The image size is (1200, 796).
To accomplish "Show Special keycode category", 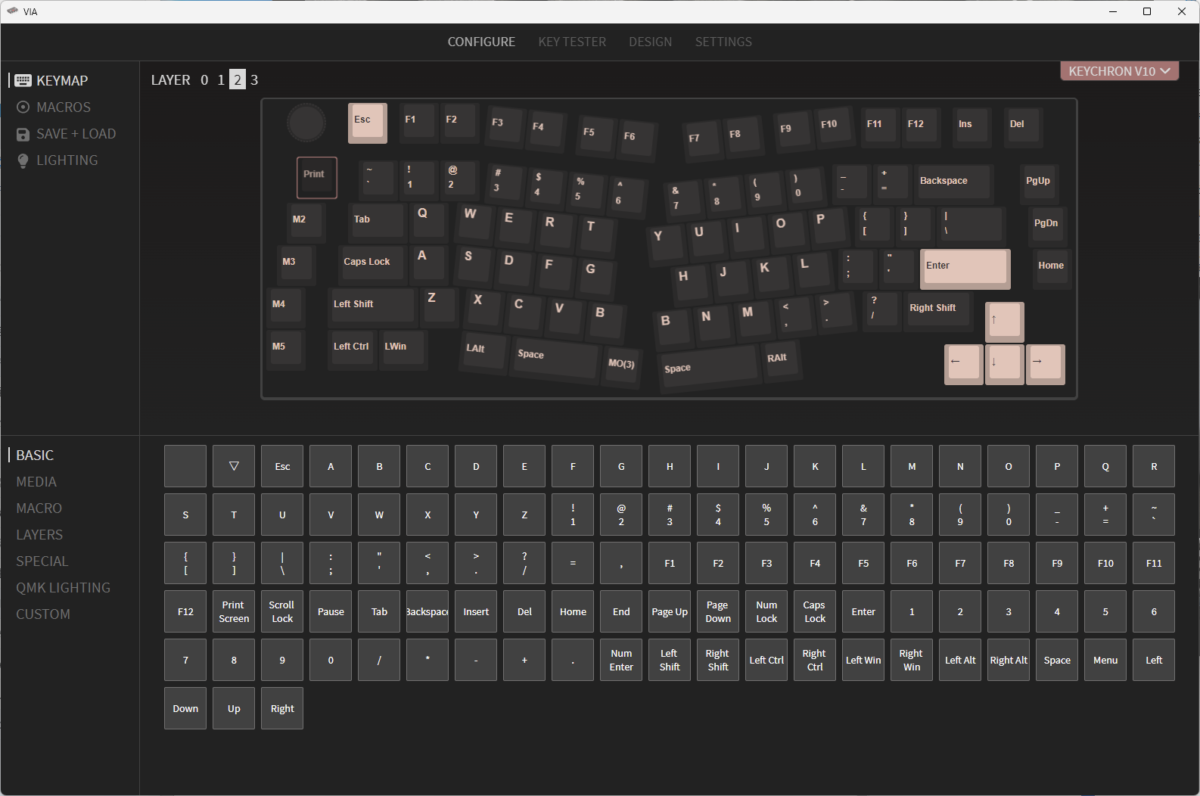I will [x=42, y=561].
